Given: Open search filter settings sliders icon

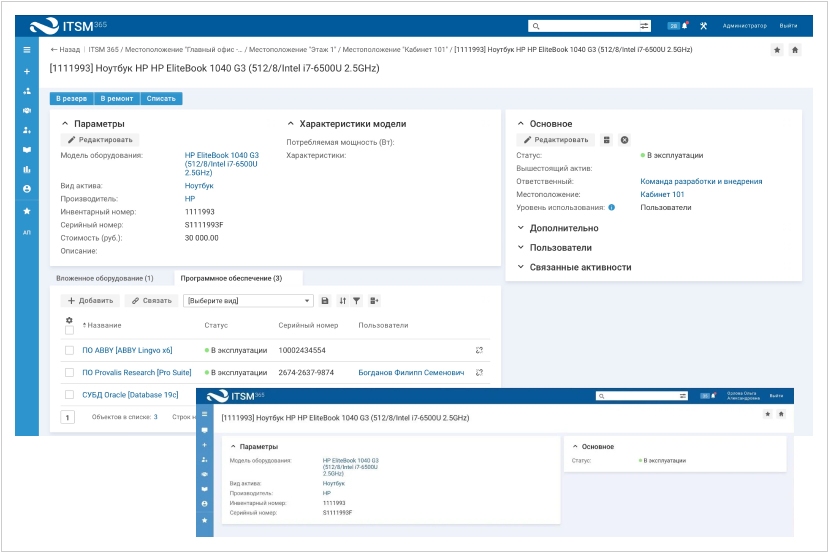Looking at the screenshot, I should point(644,26).
